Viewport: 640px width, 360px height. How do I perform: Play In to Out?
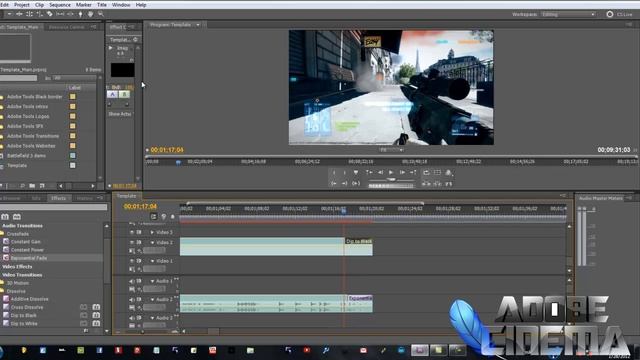pos(356,184)
